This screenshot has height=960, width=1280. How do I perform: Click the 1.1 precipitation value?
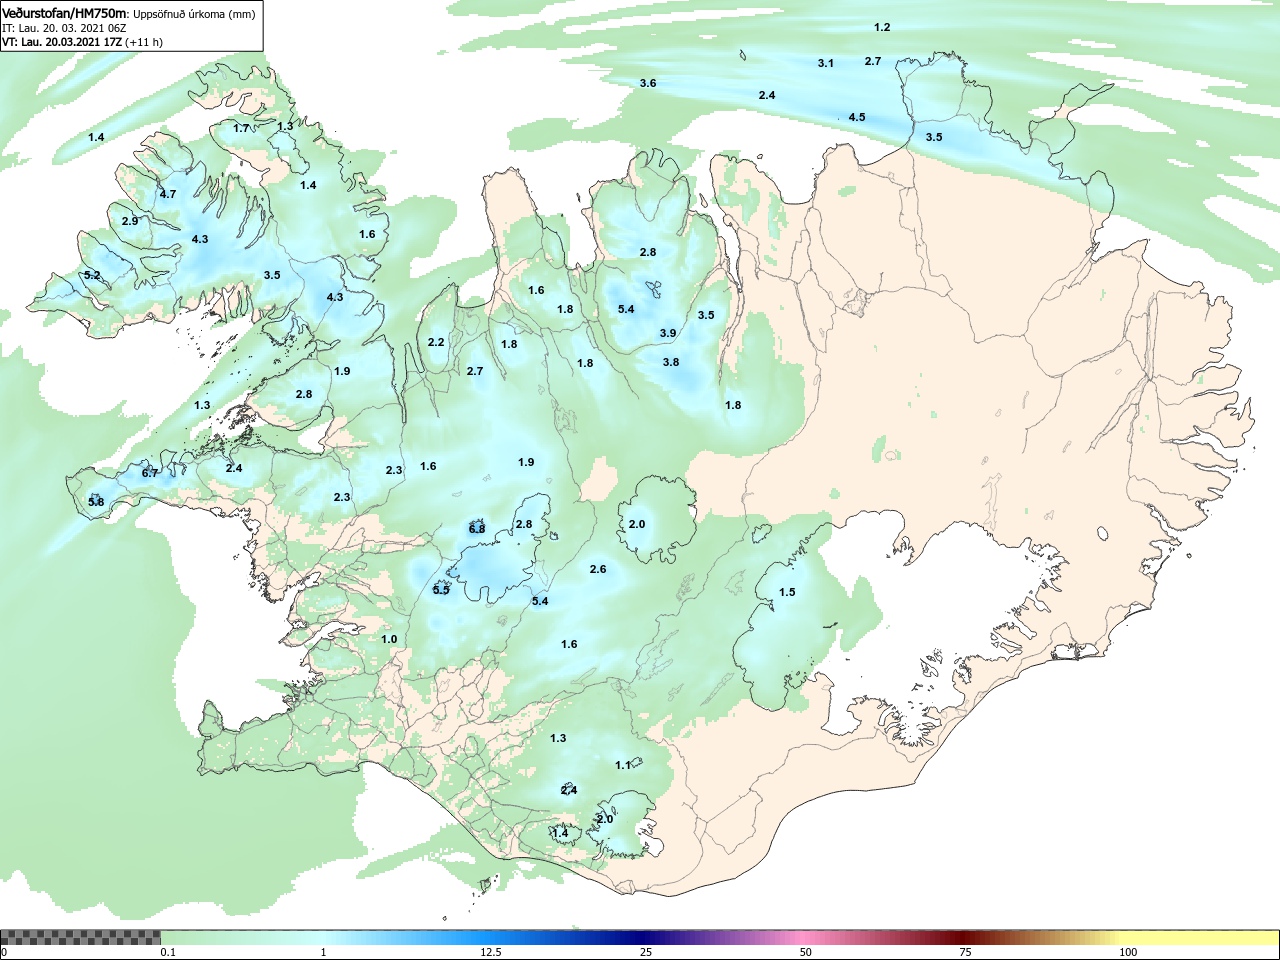point(623,765)
